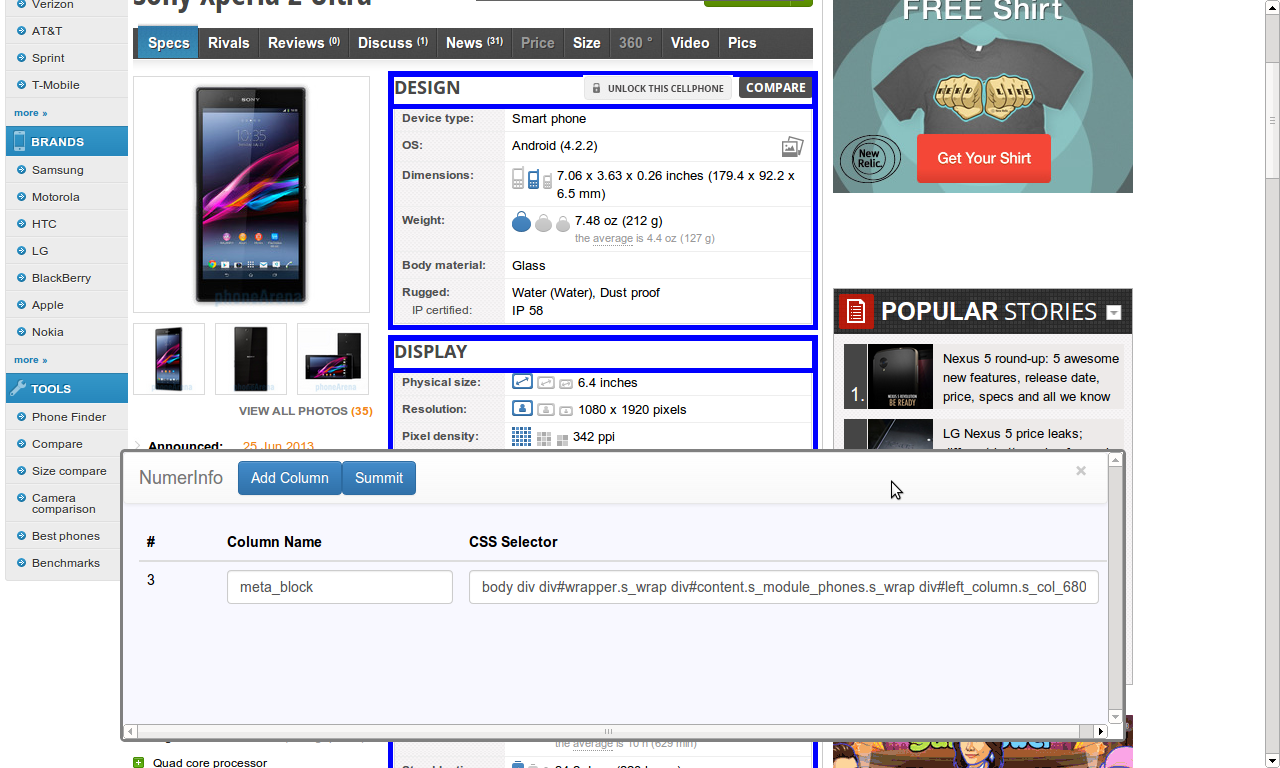
Task: Click more link under Brands list
Action: pos(30,360)
